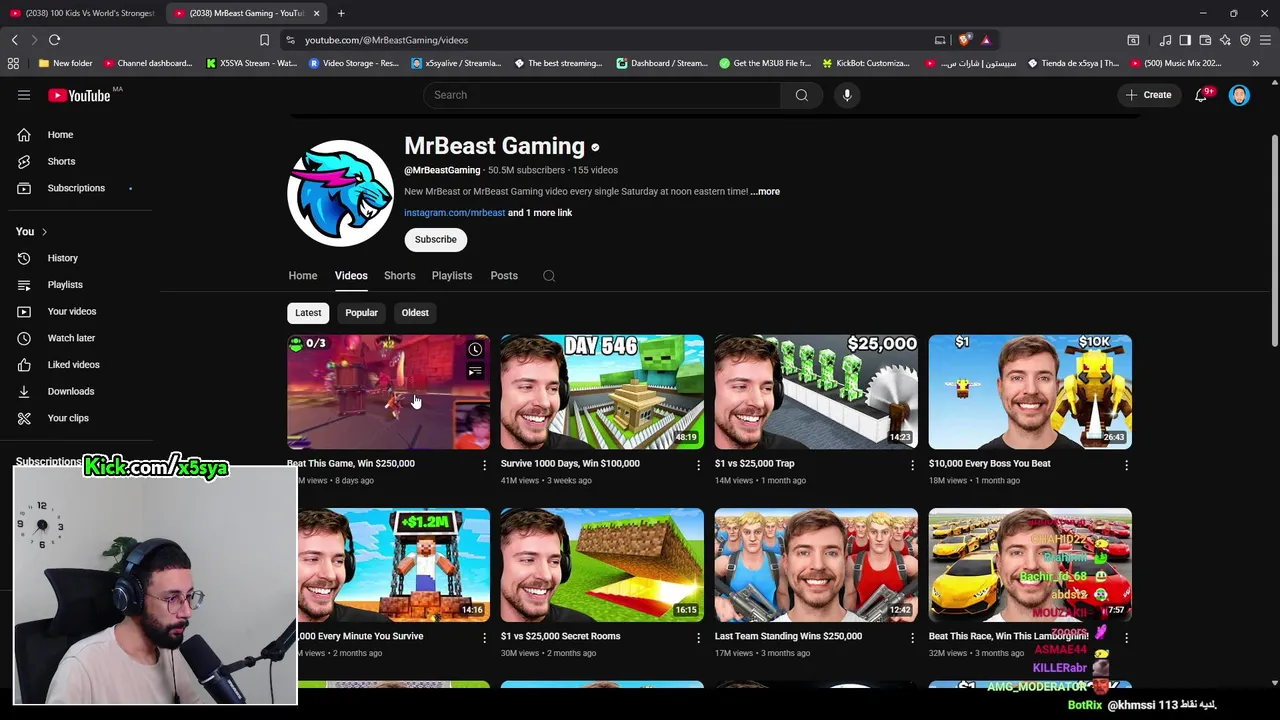Viewport: 1280px width, 720px height.
Task: Open Last Team Standing Wins $250,000 title
Action: [788, 636]
